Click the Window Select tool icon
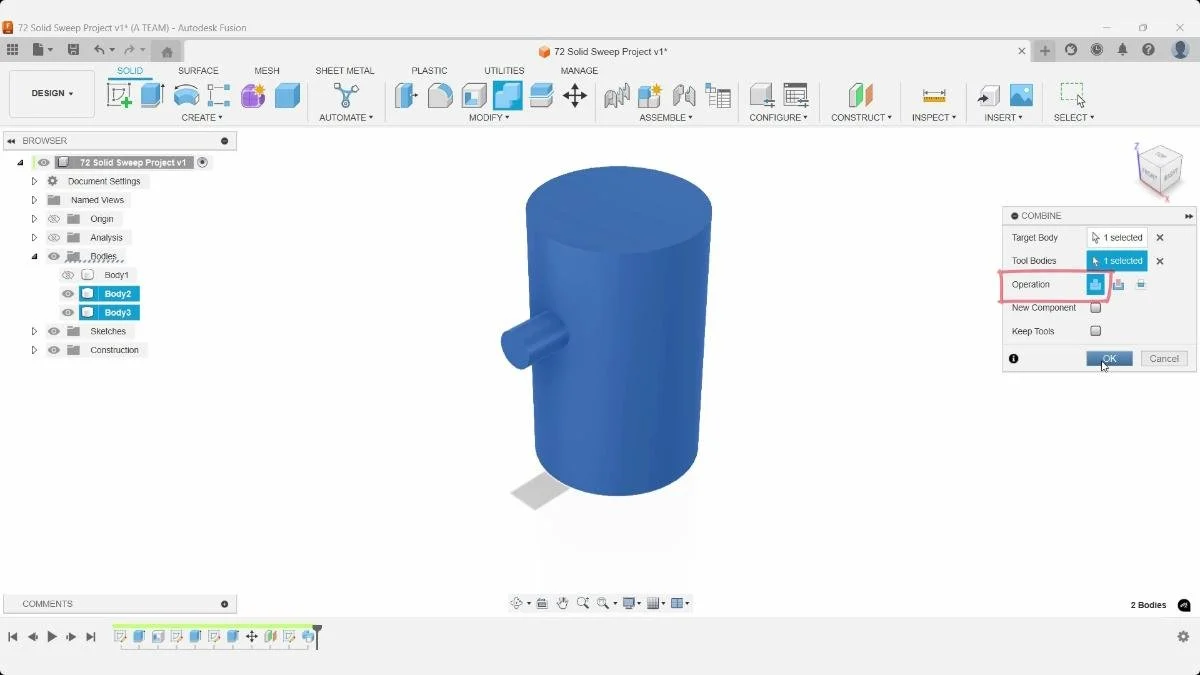This screenshot has height=675, width=1200. tap(1073, 95)
